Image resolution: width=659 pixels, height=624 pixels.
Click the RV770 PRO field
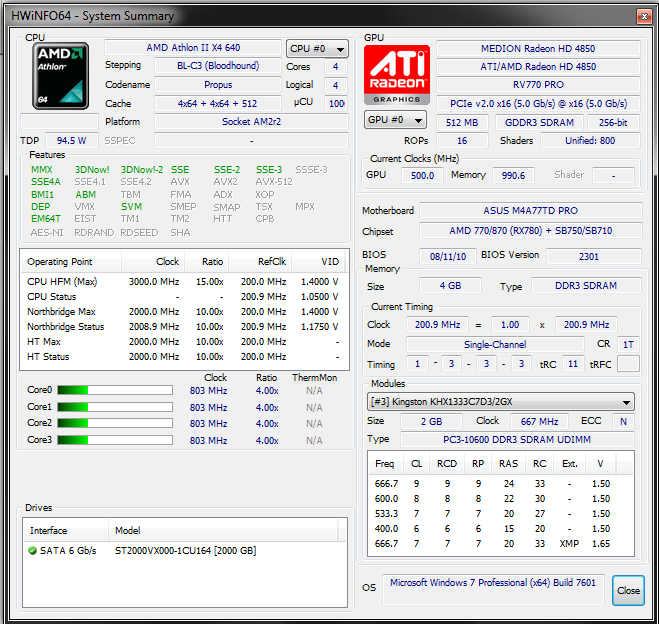tap(538, 85)
